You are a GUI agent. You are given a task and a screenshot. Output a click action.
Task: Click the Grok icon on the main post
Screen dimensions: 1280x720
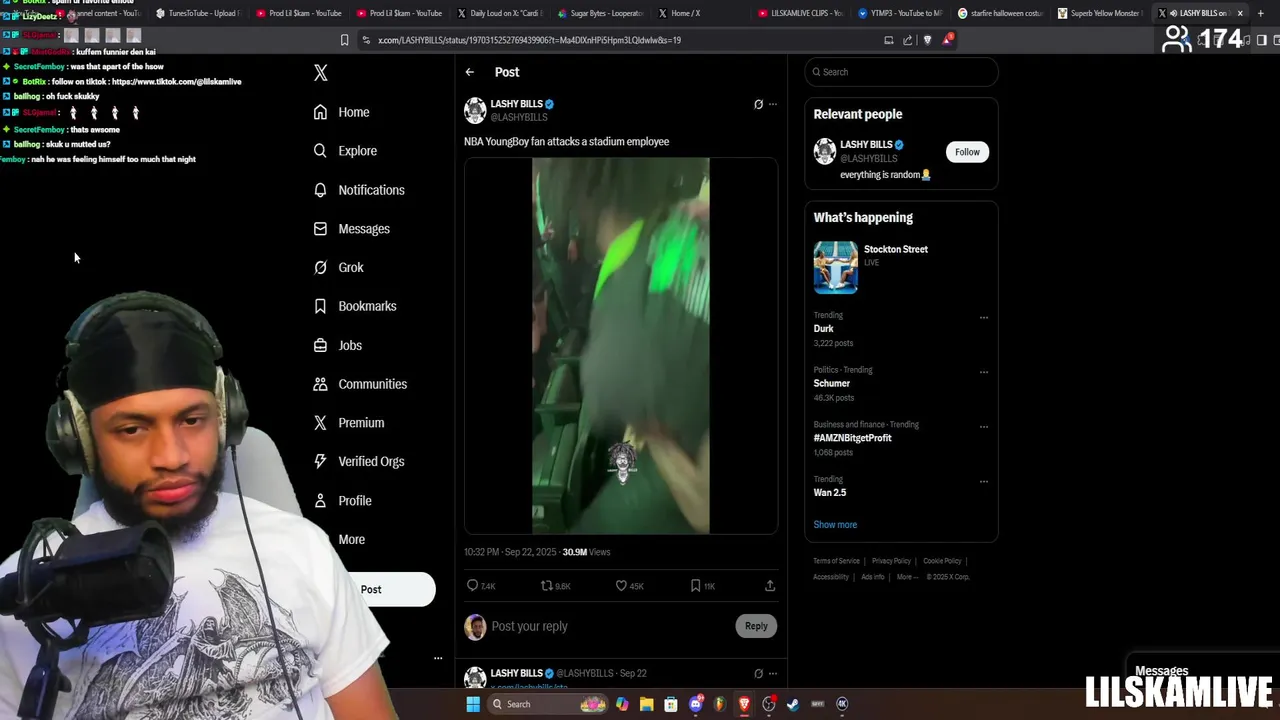758,104
